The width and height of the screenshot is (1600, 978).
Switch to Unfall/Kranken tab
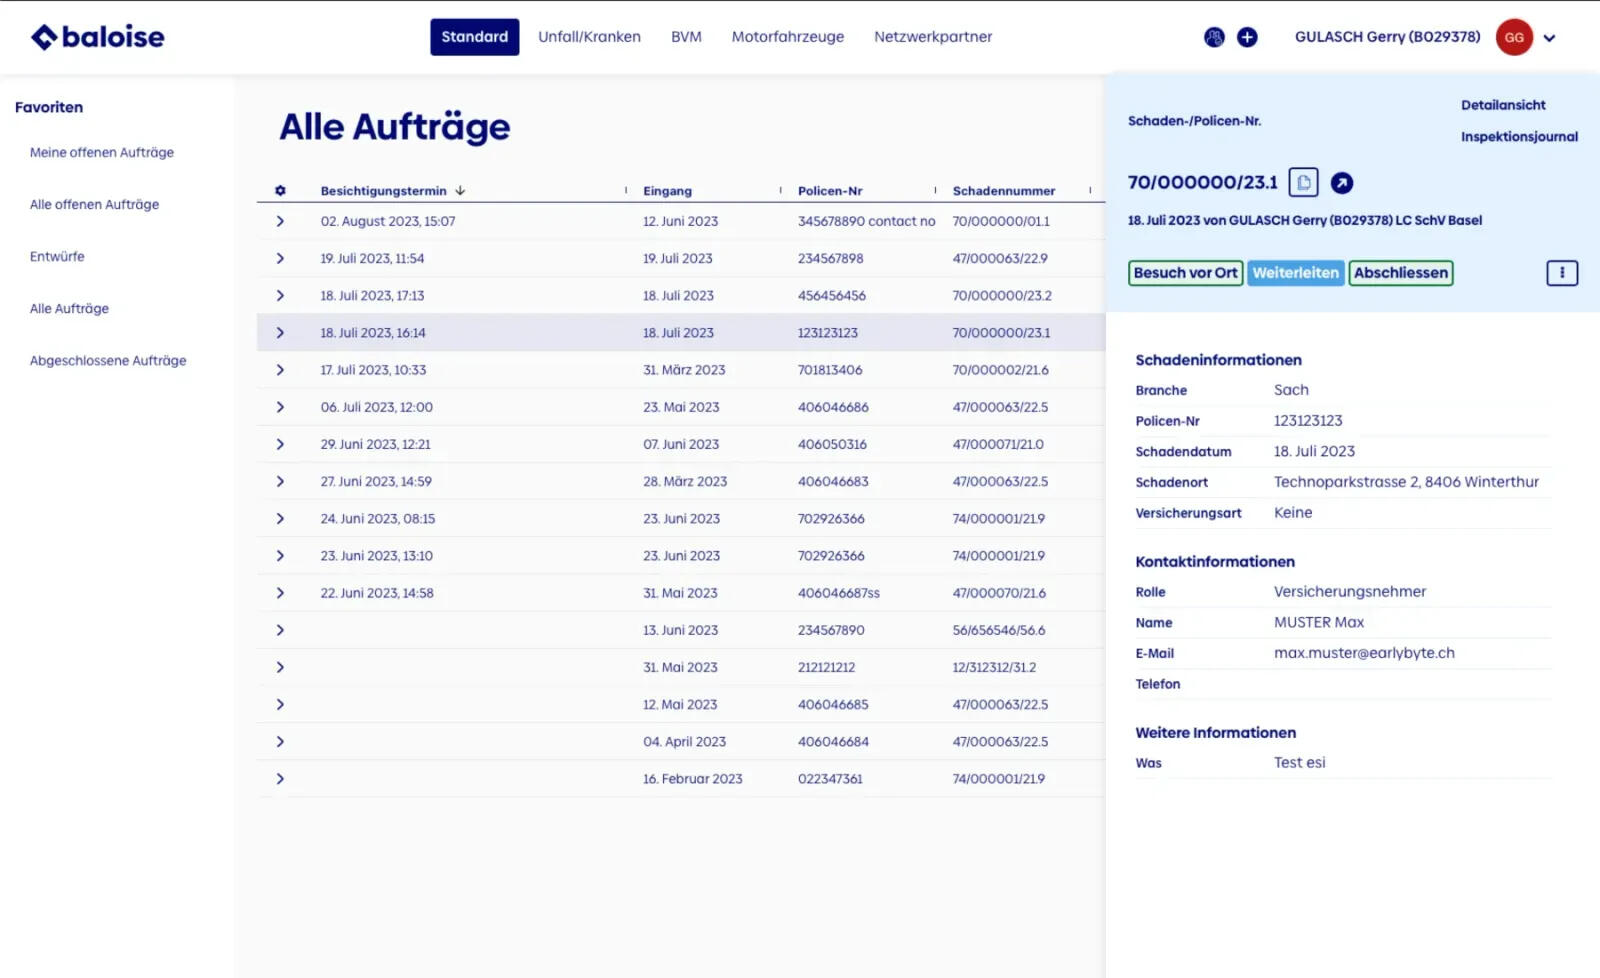(x=589, y=37)
